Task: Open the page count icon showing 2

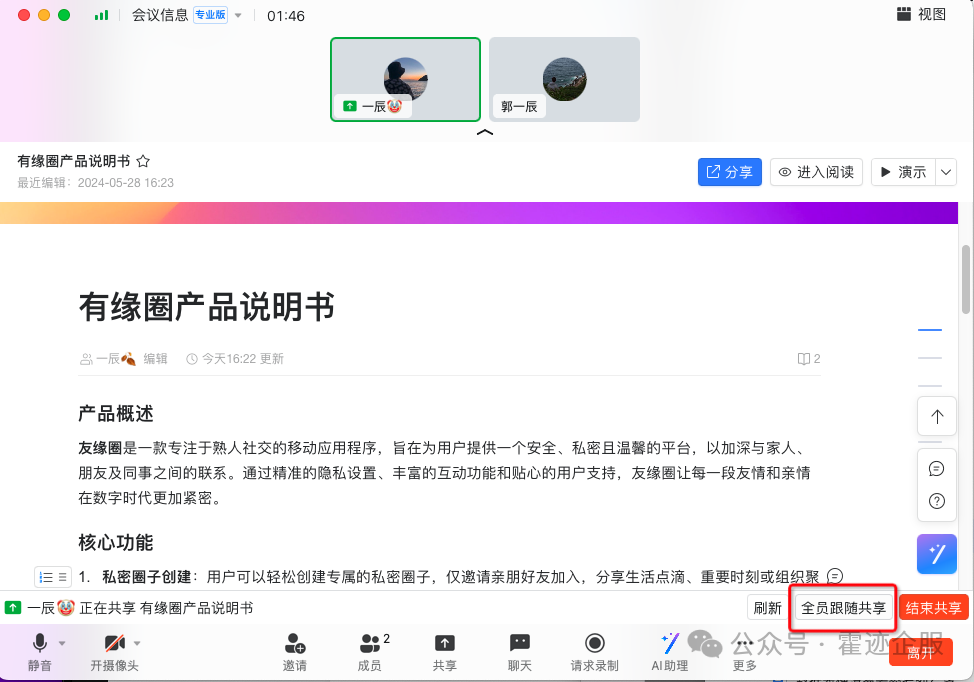Action: (x=809, y=359)
